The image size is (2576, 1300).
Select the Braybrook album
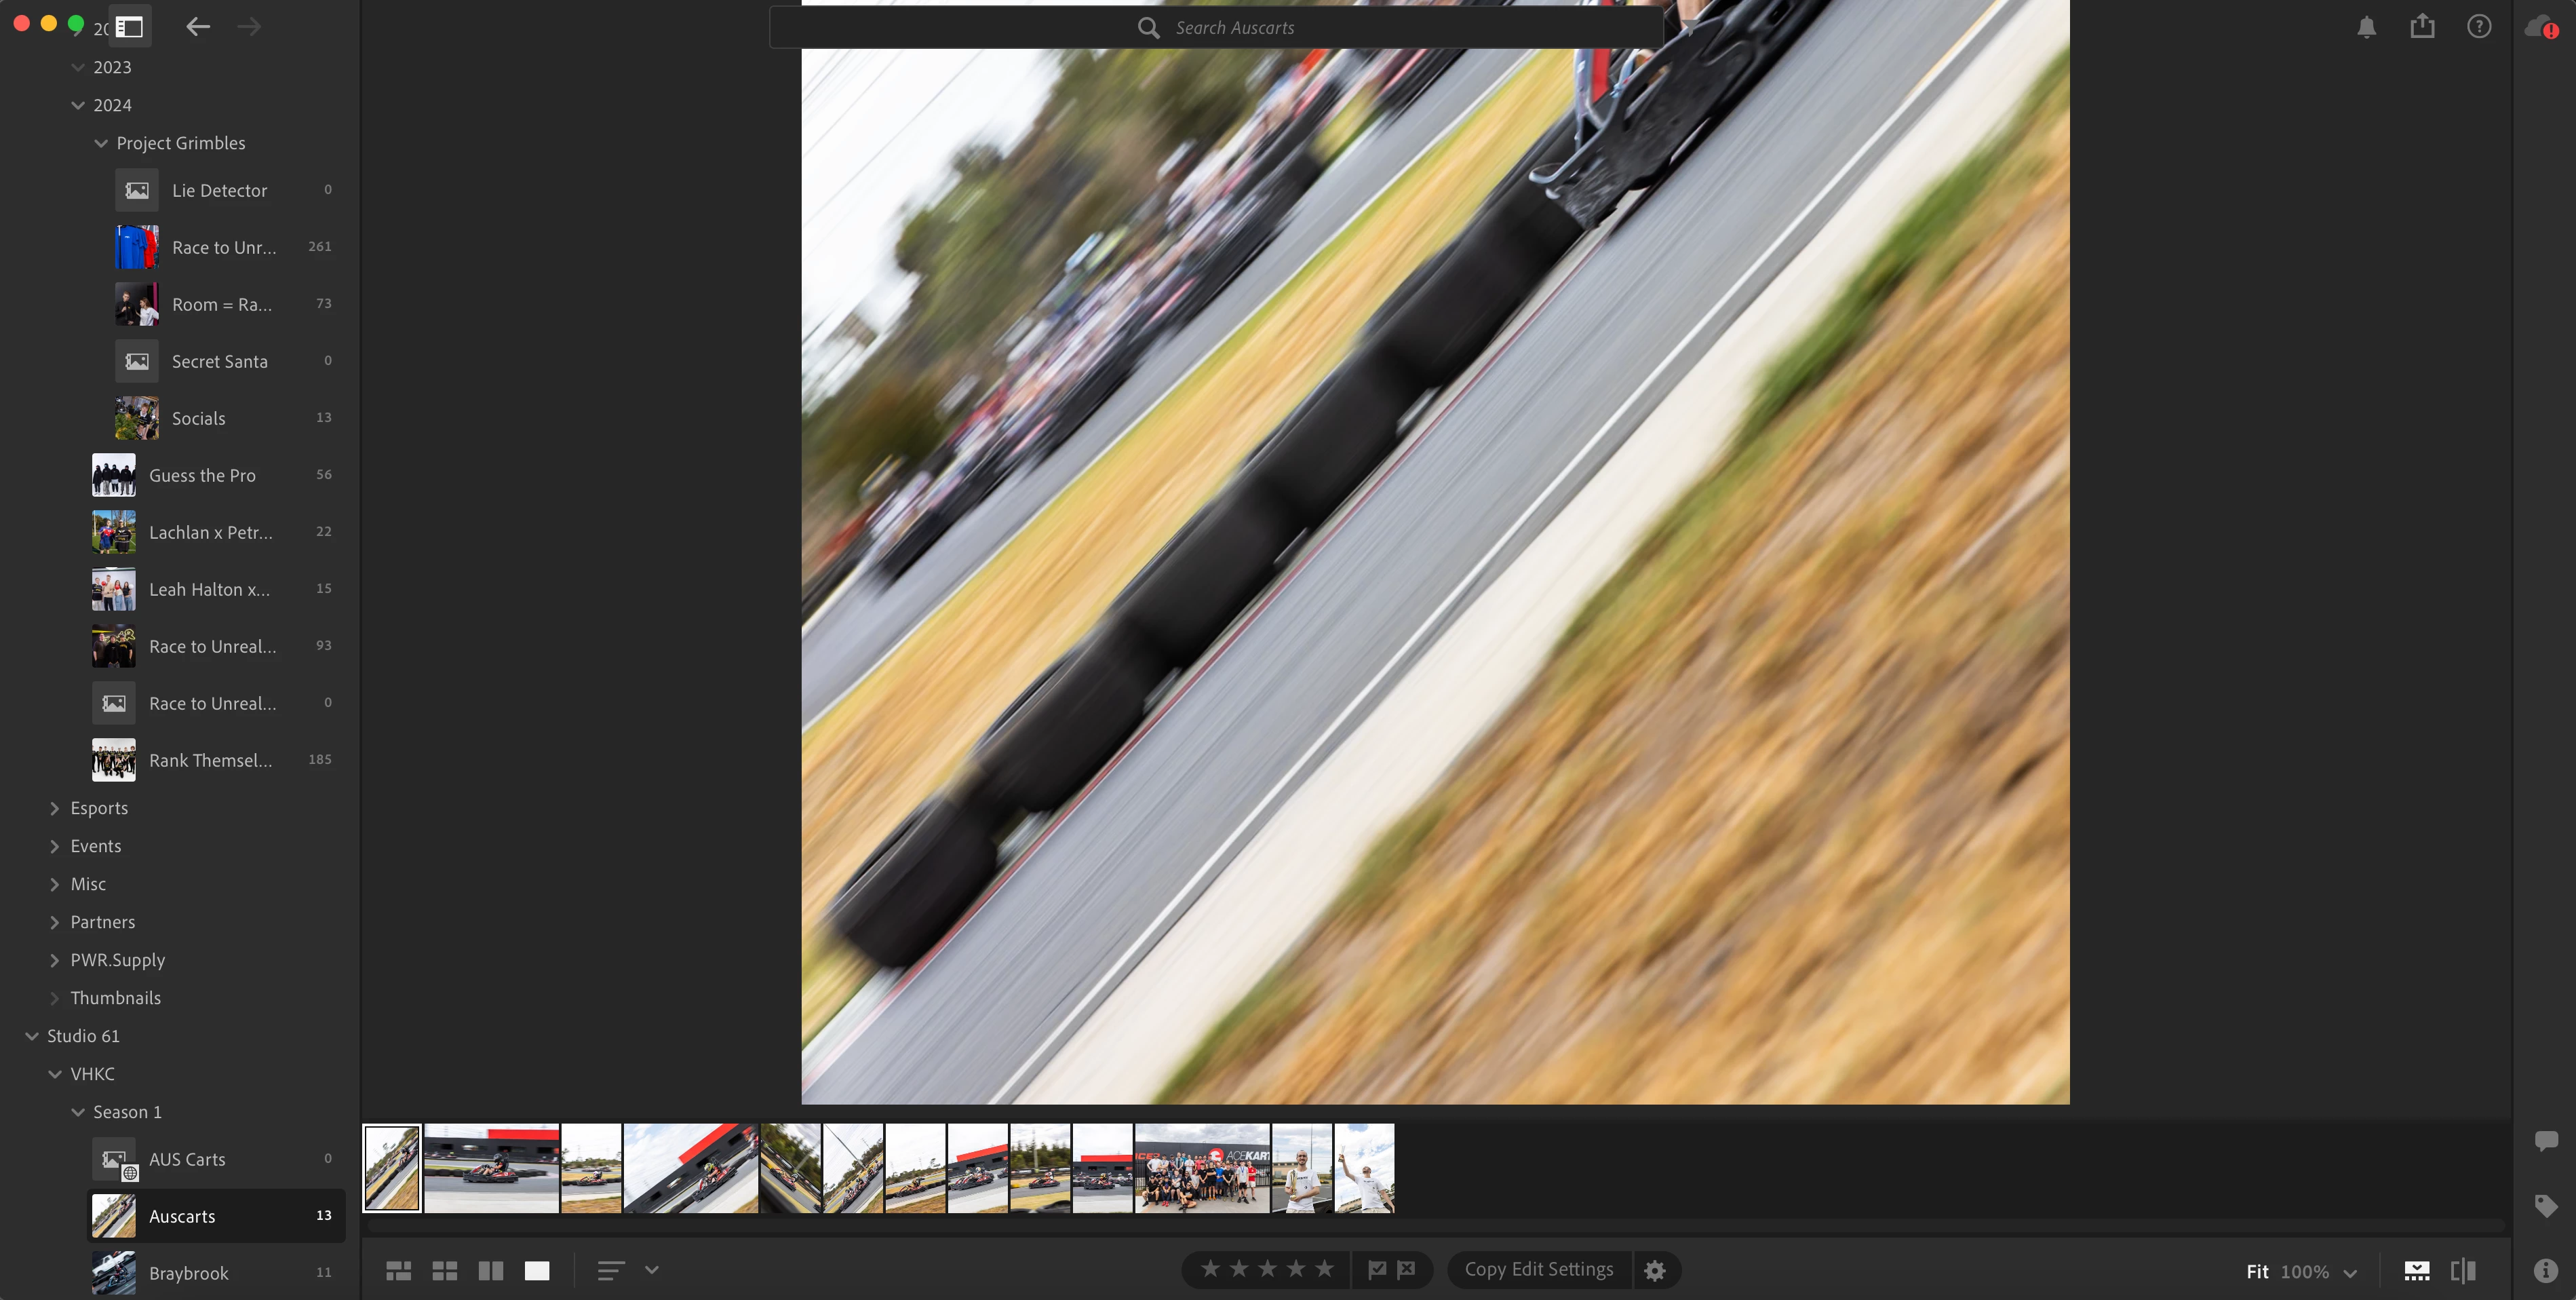pyautogui.click(x=188, y=1273)
